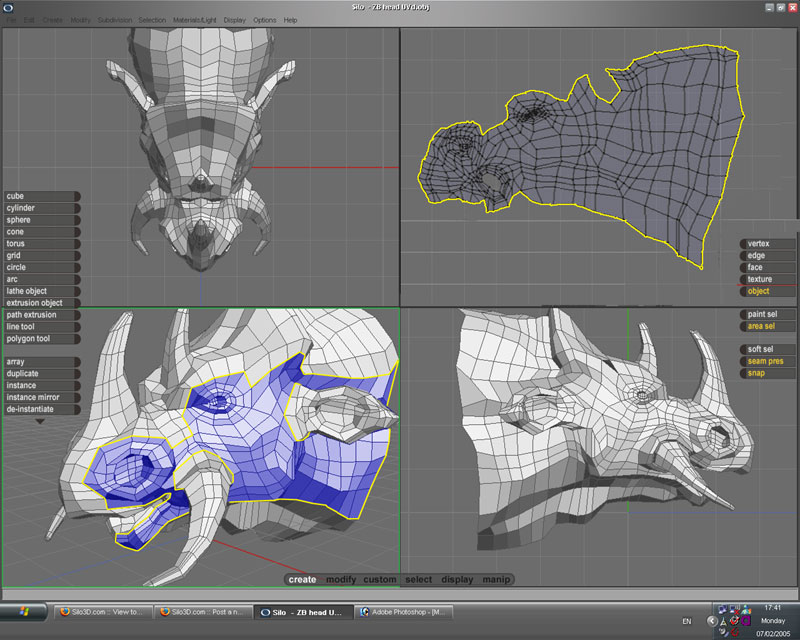Activate the polygon tool
This screenshot has width=800, height=640.
tap(40, 339)
